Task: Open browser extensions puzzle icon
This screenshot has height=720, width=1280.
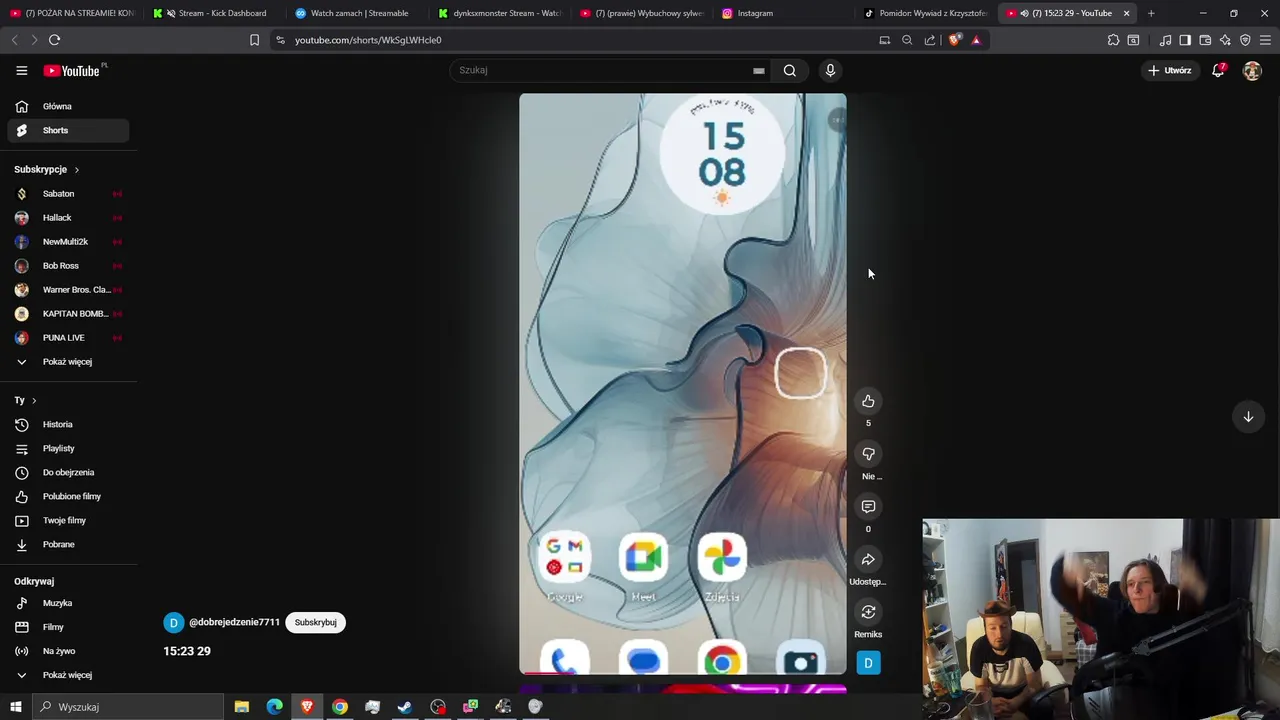Action: (x=1113, y=40)
